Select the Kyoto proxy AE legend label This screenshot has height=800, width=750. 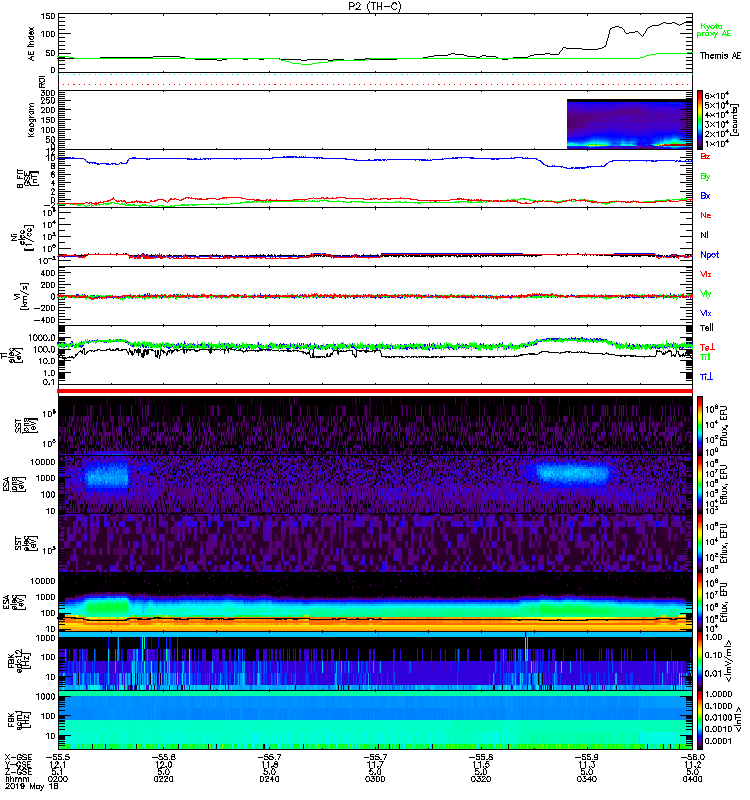(714, 30)
